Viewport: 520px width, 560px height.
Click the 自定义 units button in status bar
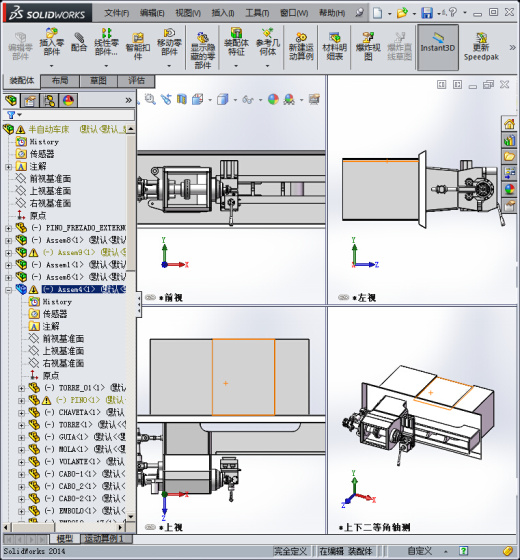click(420, 551)
